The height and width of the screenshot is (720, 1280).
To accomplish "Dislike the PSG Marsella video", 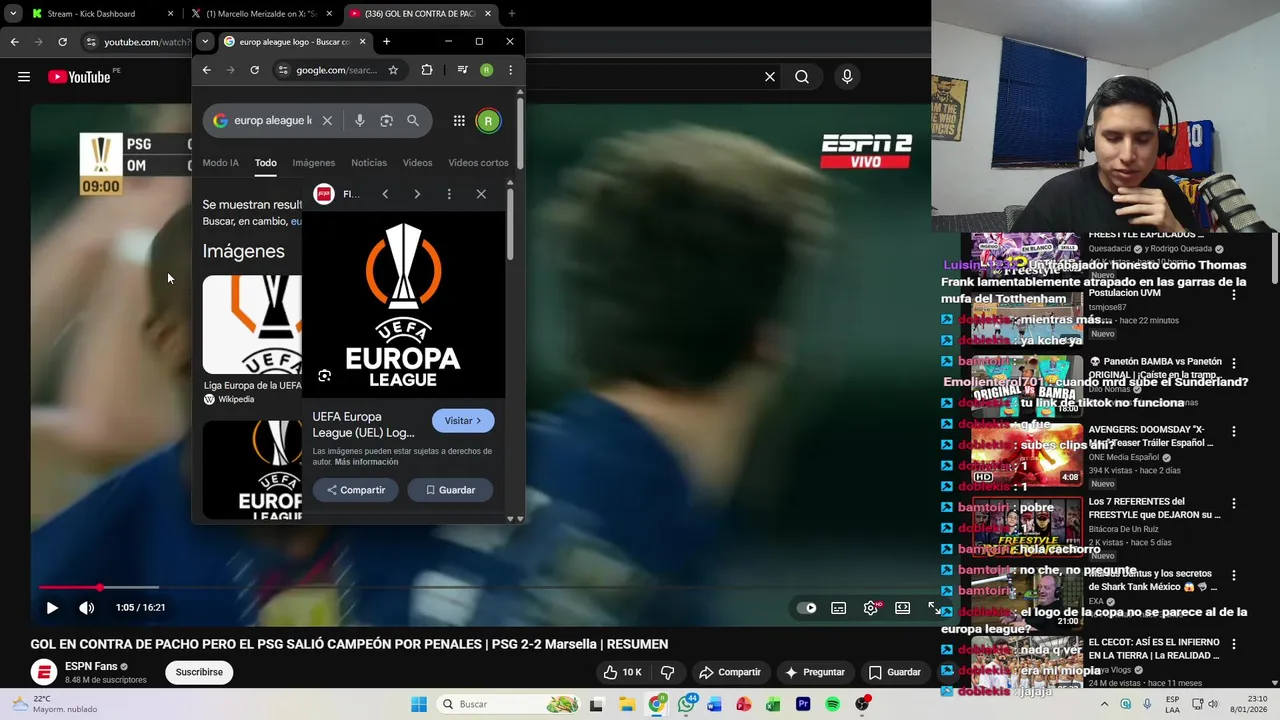I will pyautogui.click(x=667, y=672).
